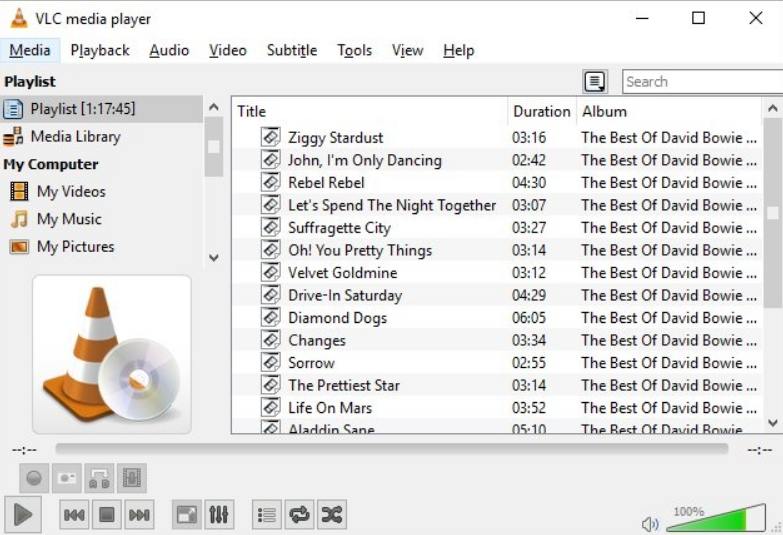Click the sidebar scrollbar thumb
The width and height of the screenshot is (783, 535).
(214, 147)
